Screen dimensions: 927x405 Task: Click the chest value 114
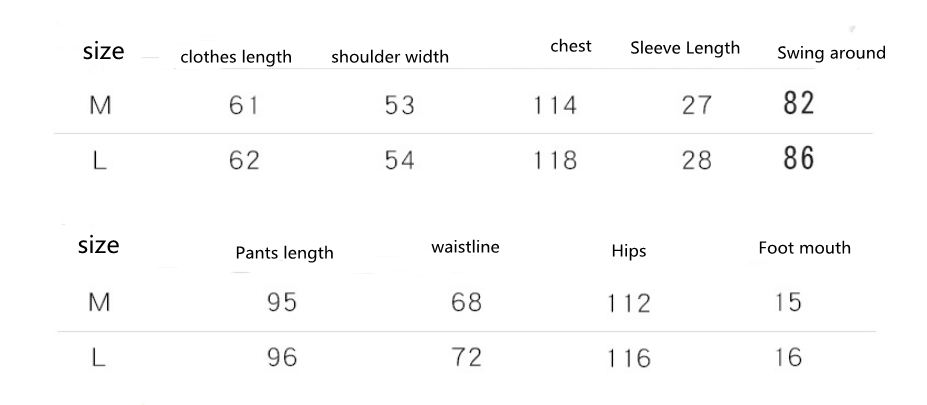pyautogui.click(x=555, y=105)
